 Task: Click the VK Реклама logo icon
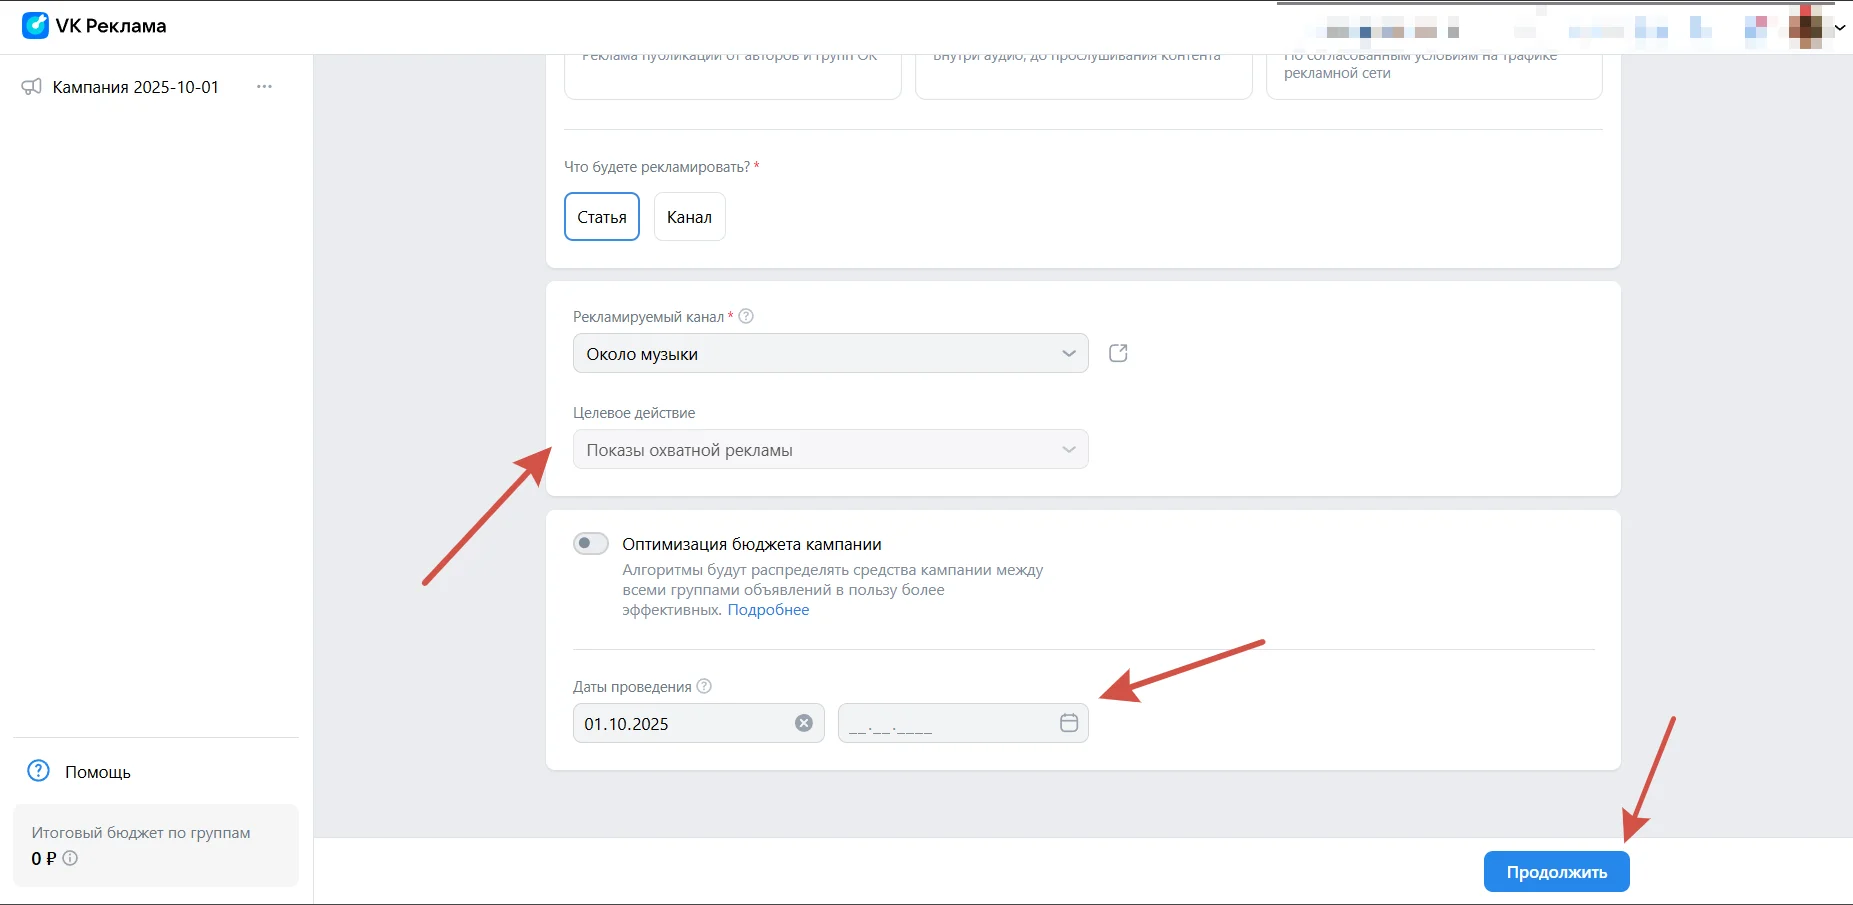[x=35, y=26]
